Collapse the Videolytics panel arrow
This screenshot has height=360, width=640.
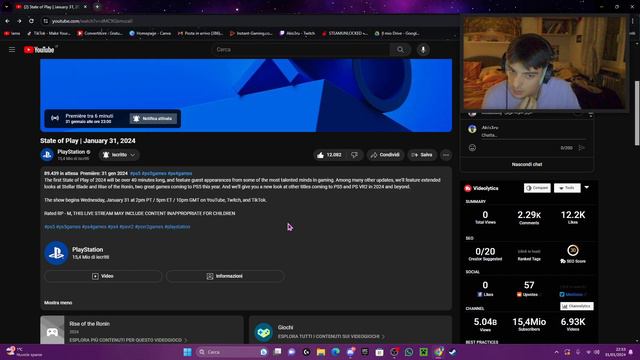coord(587,188)
